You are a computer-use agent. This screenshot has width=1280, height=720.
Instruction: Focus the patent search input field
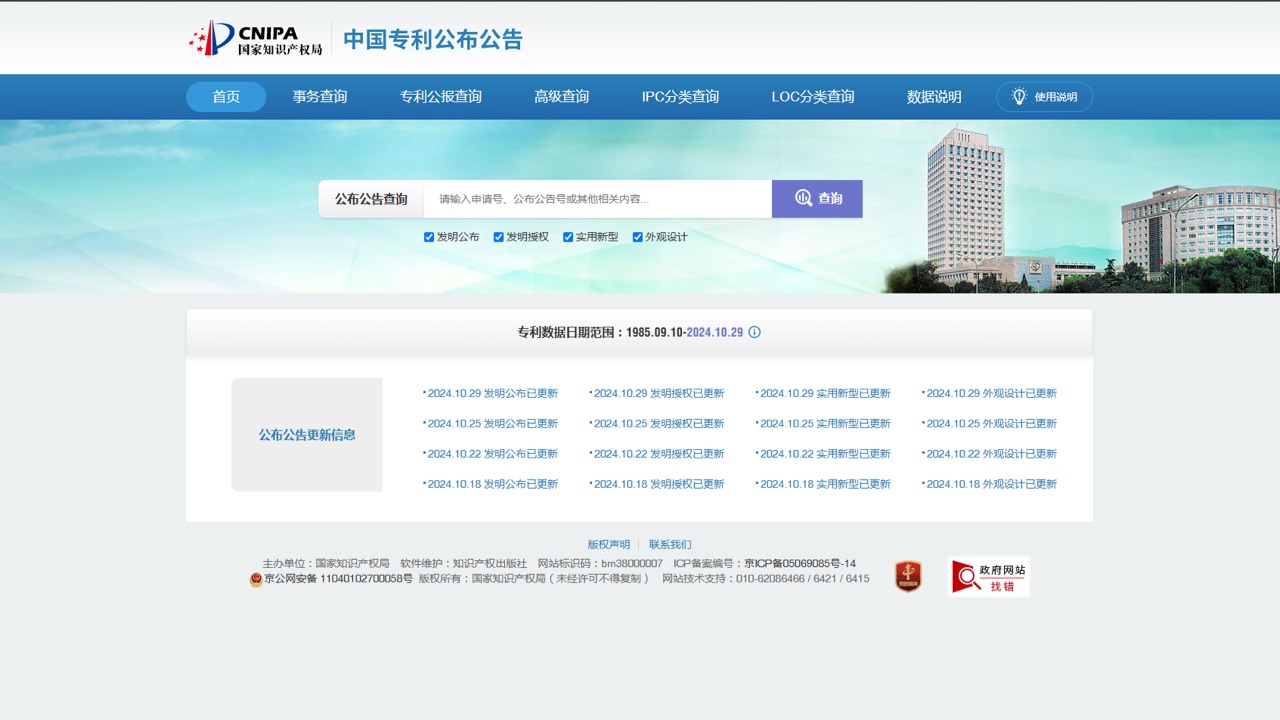click(597, 199)
